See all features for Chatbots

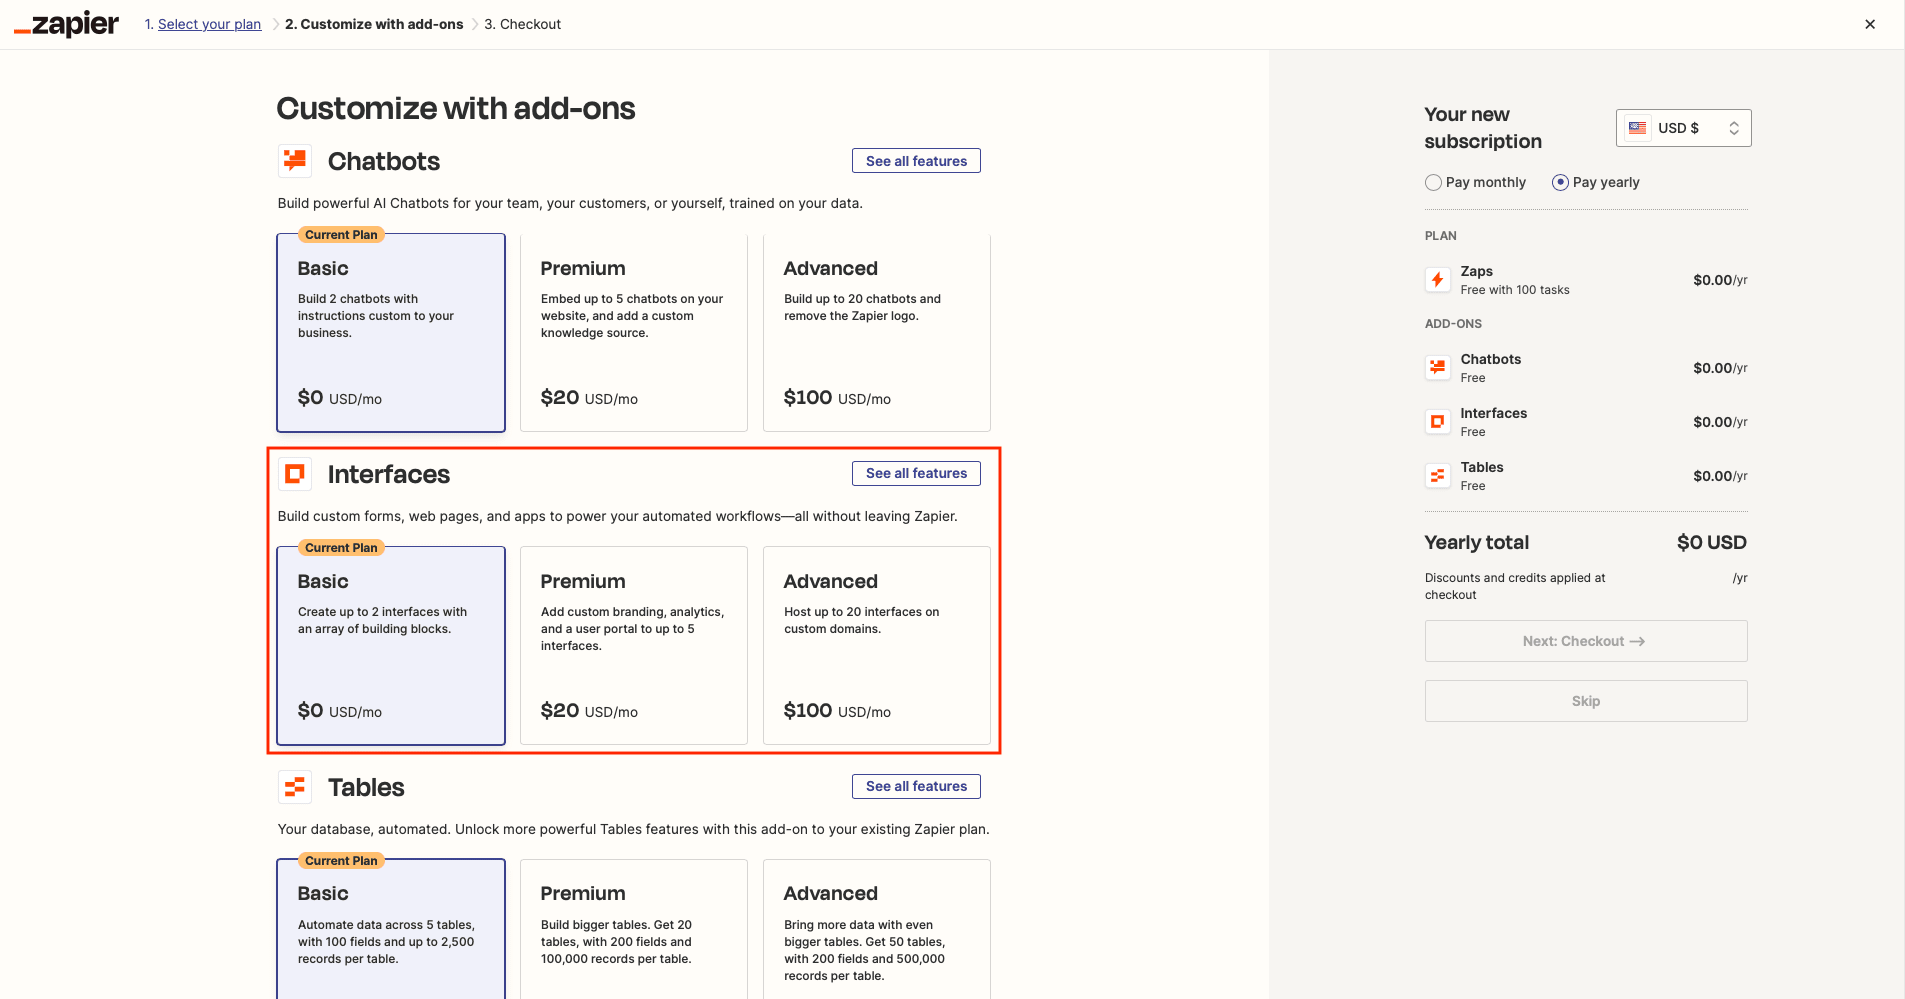tap(915, 160)
